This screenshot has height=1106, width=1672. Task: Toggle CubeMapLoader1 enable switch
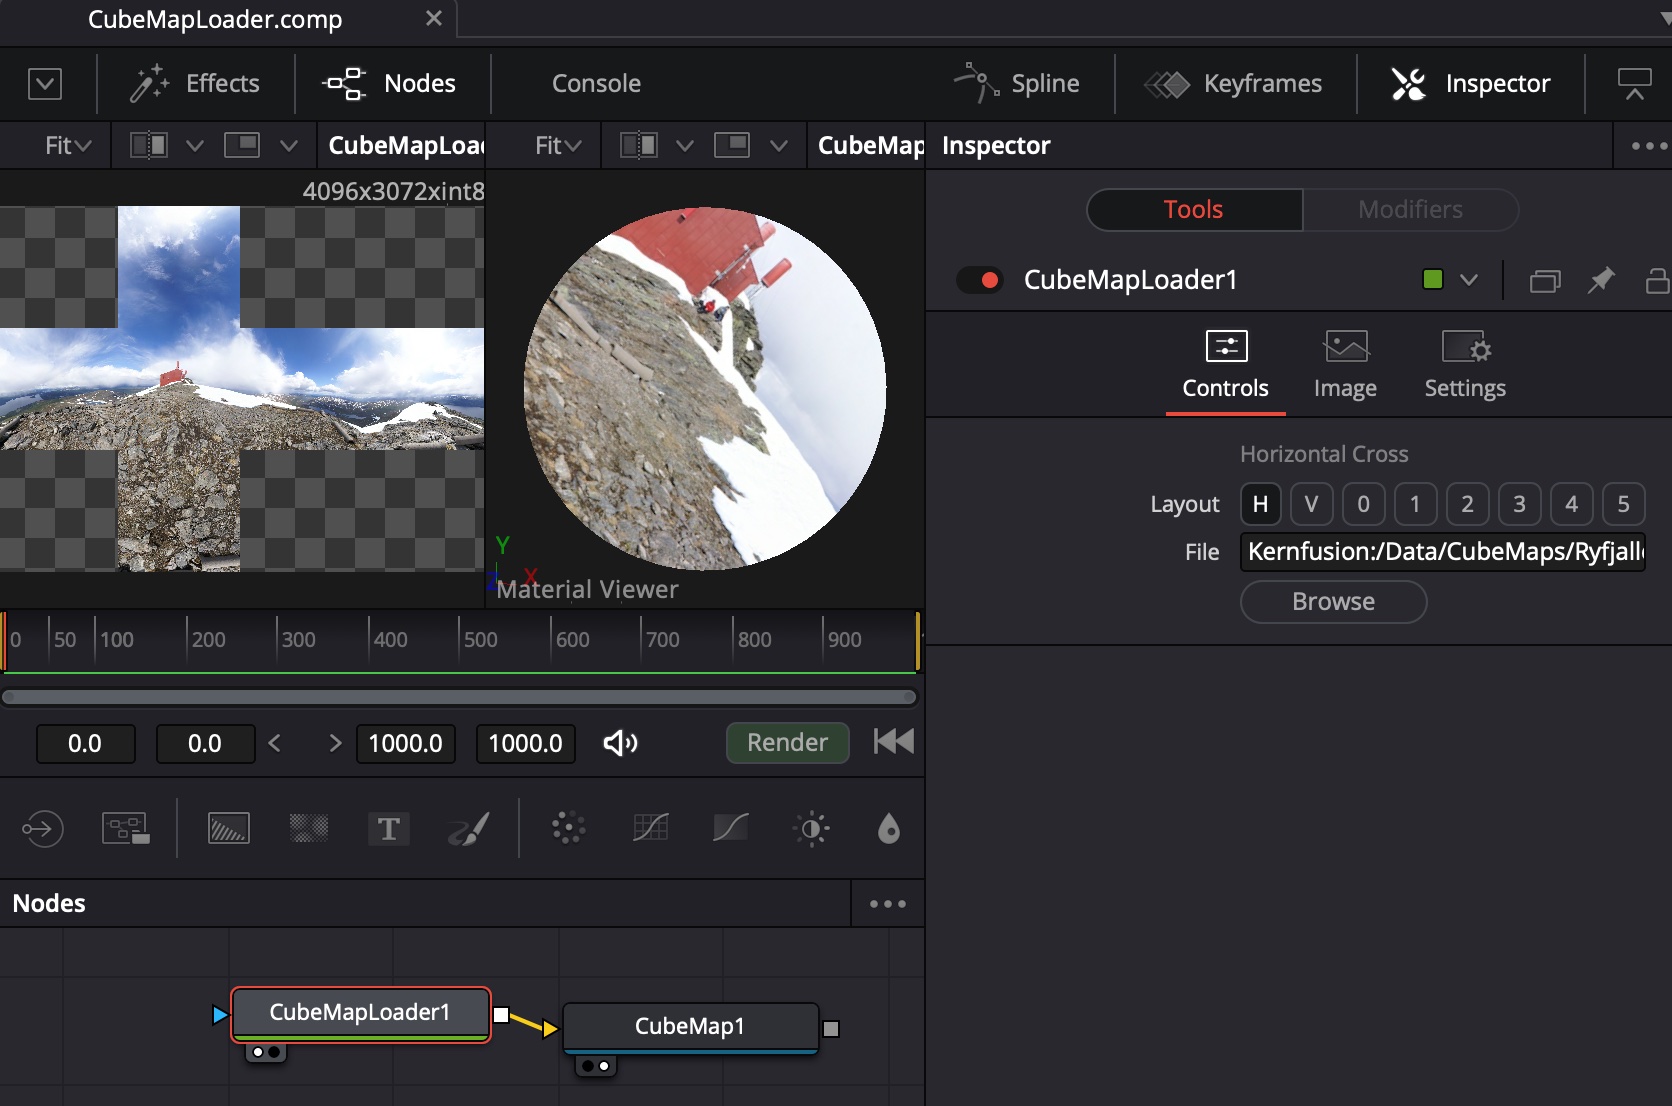tap(979, 280)
